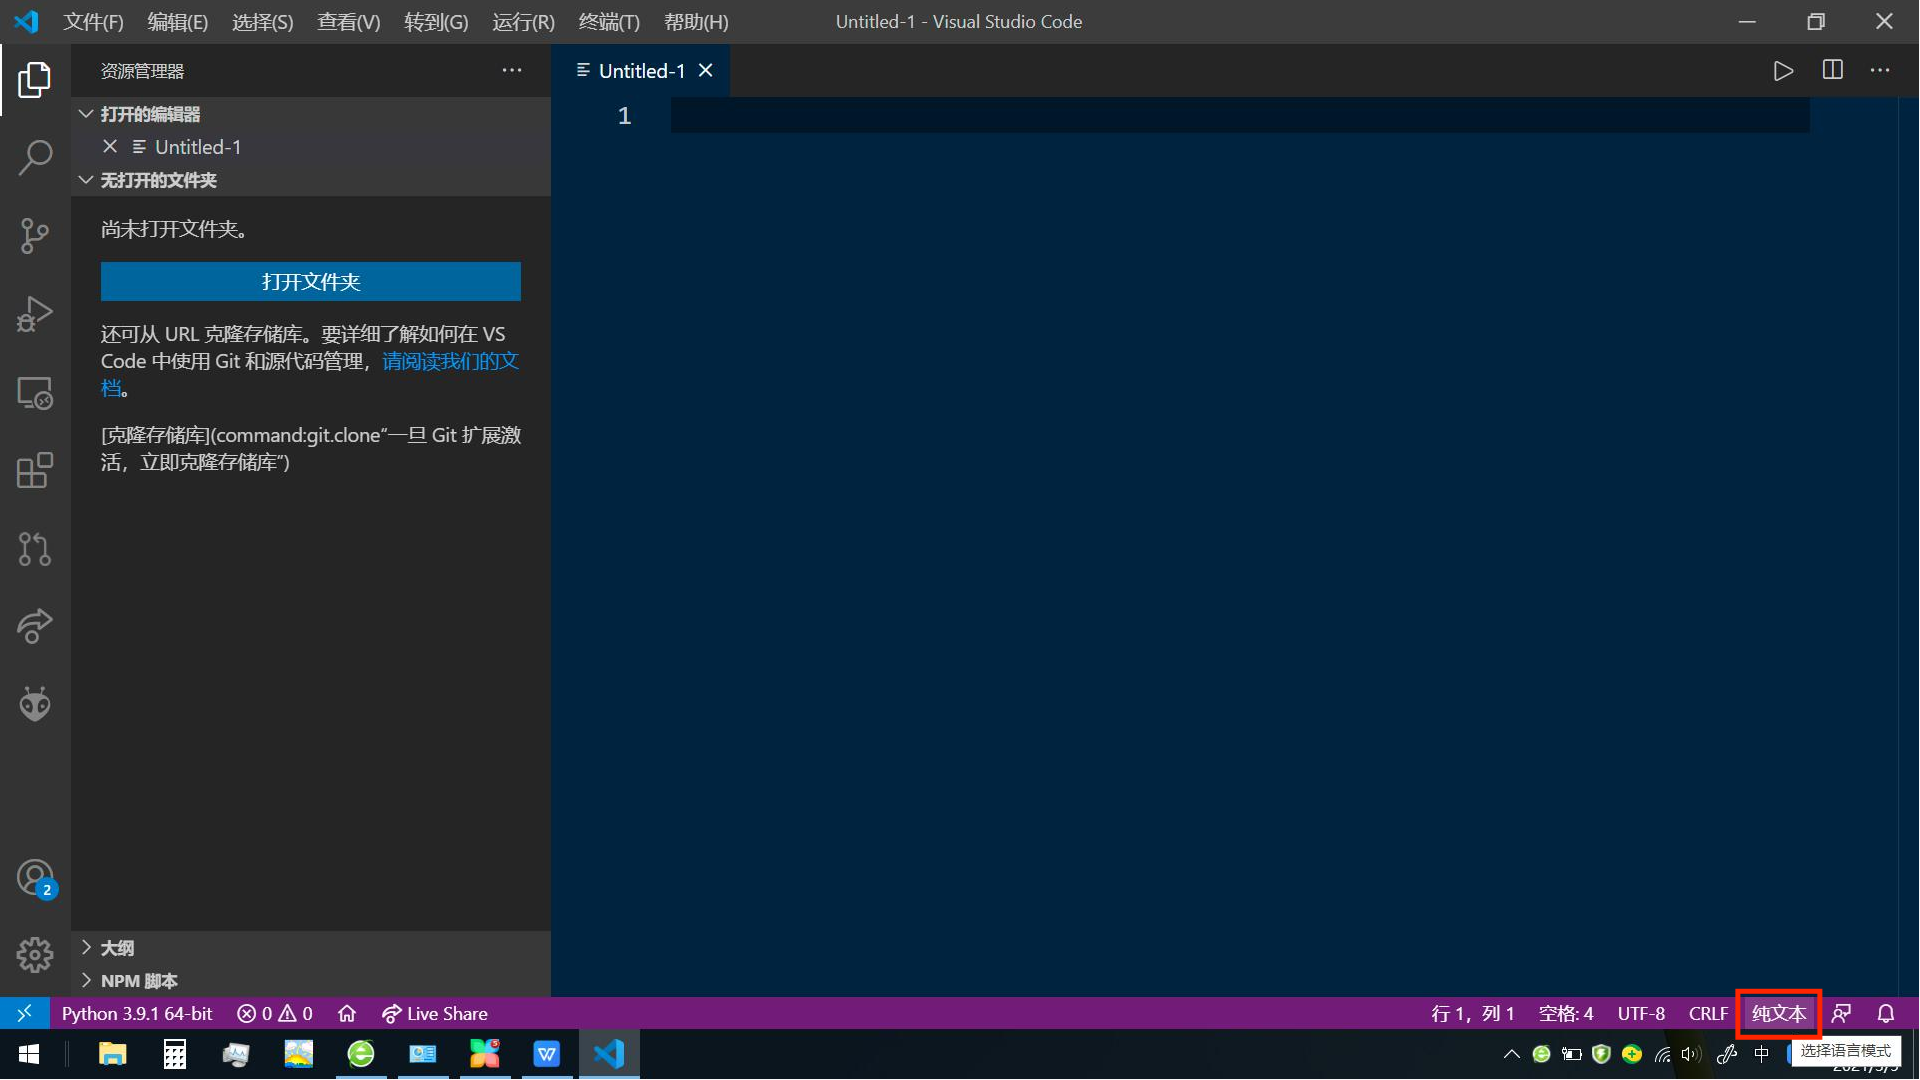Toggle the Explorer view icon
The image size is (1920, 1080).
[x=35, y=80]
